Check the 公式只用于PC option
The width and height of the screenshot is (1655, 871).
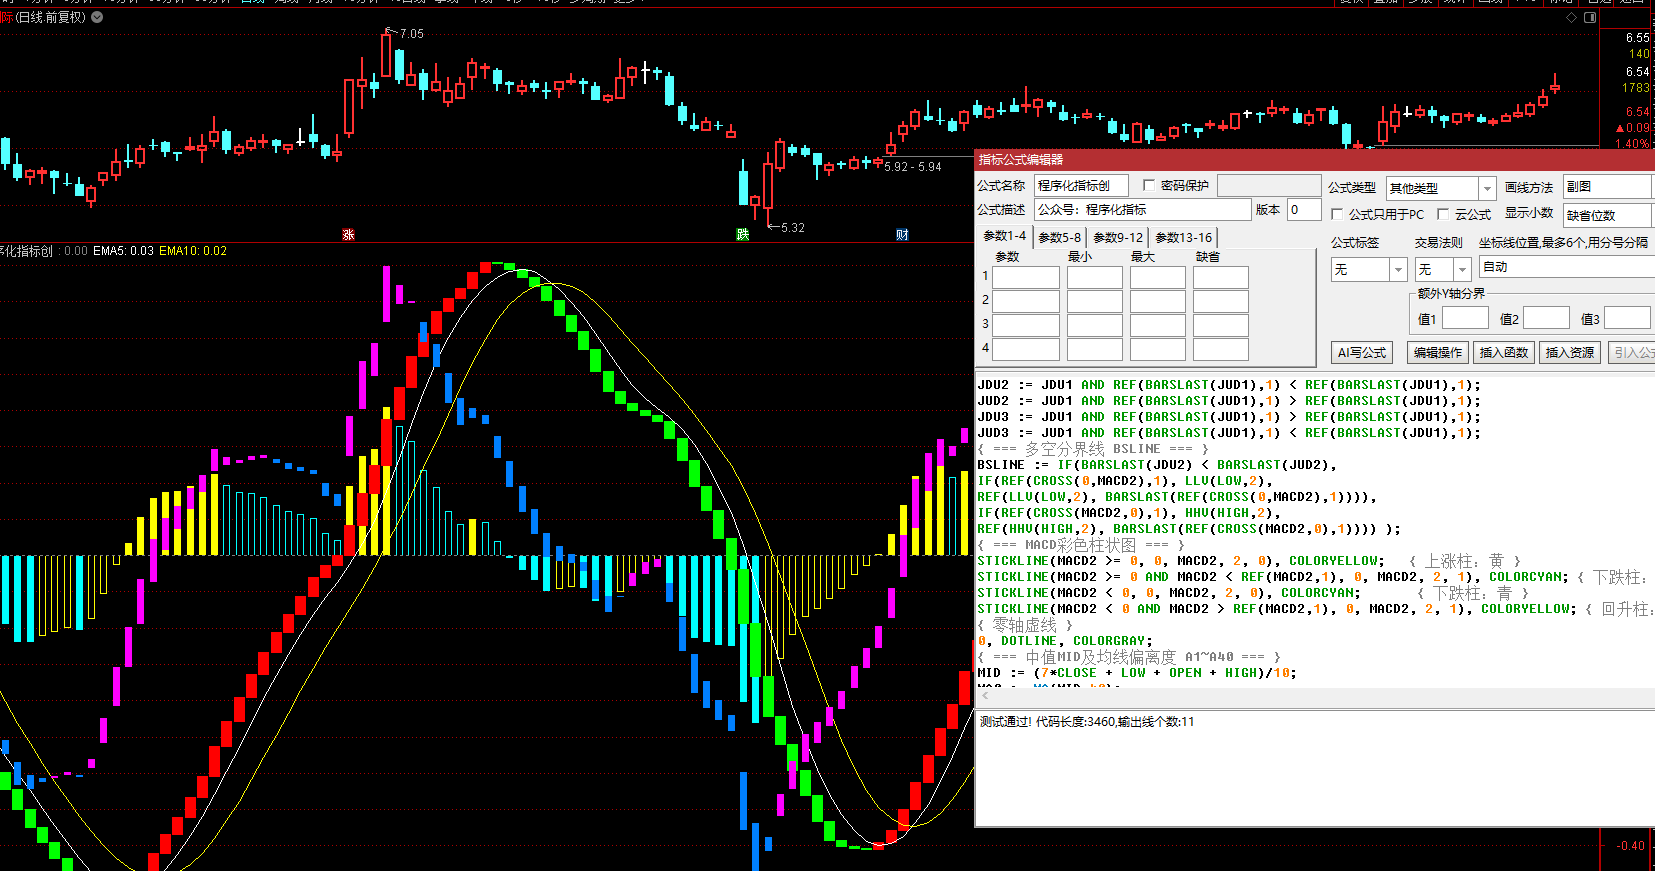[x=1337, y=214]
